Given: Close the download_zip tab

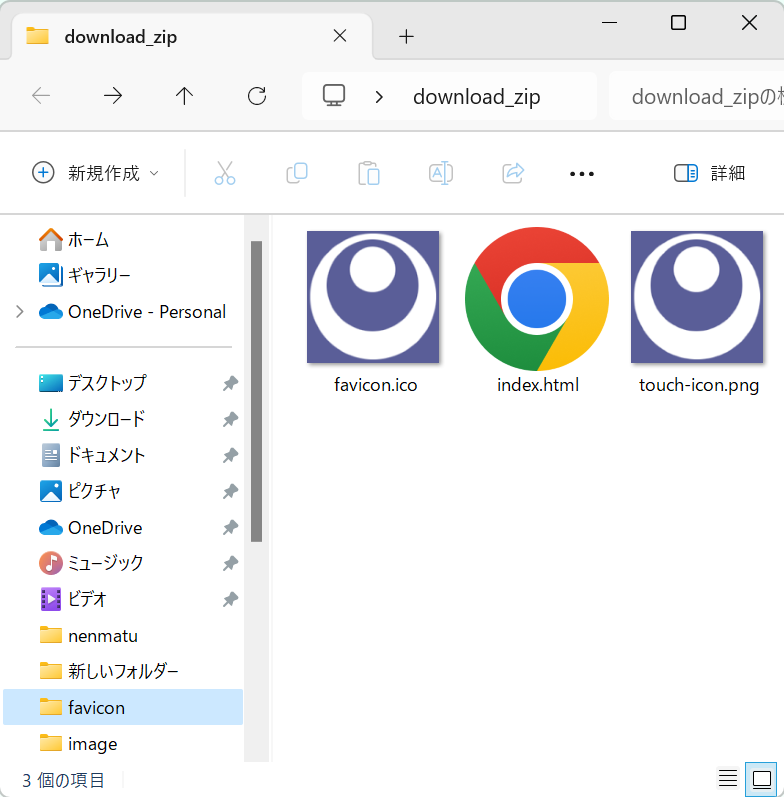Looking at the screenshot, I should 340,36.
